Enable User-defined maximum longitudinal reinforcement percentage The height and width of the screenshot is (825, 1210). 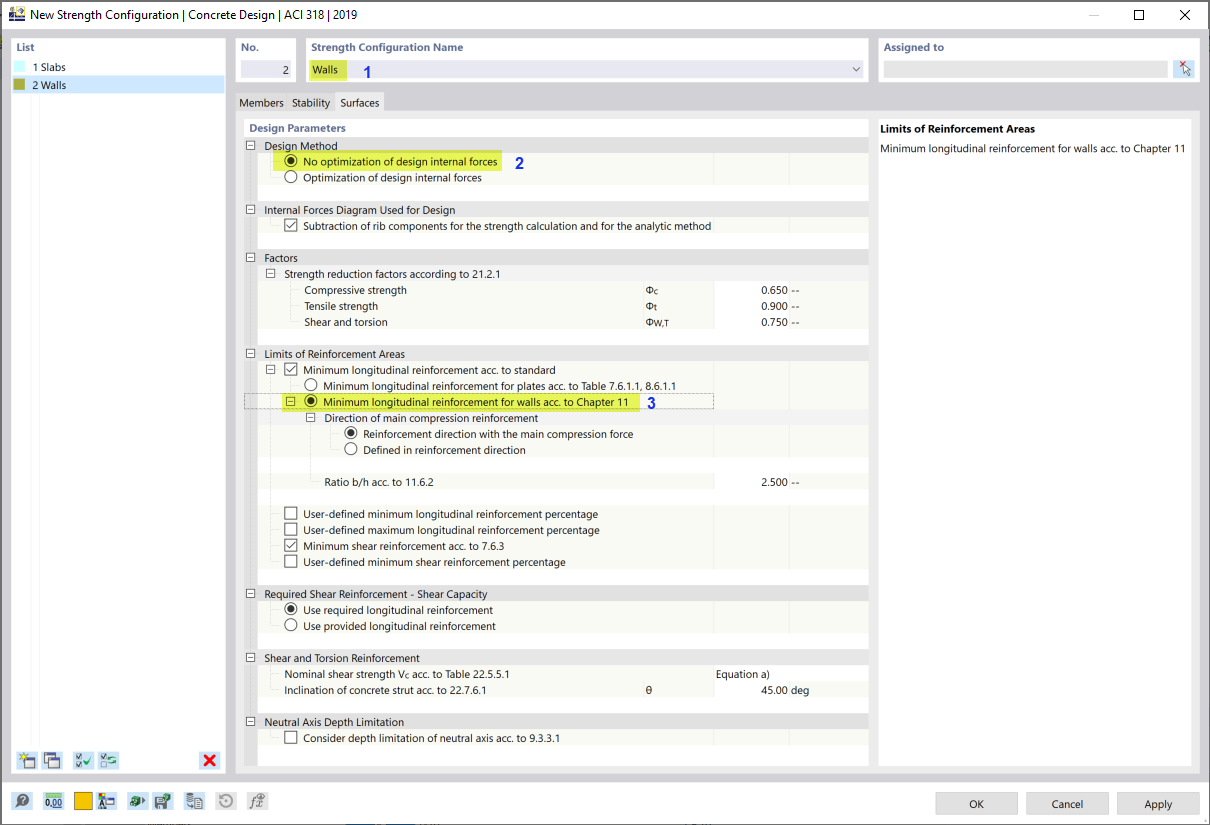point(291,529)
